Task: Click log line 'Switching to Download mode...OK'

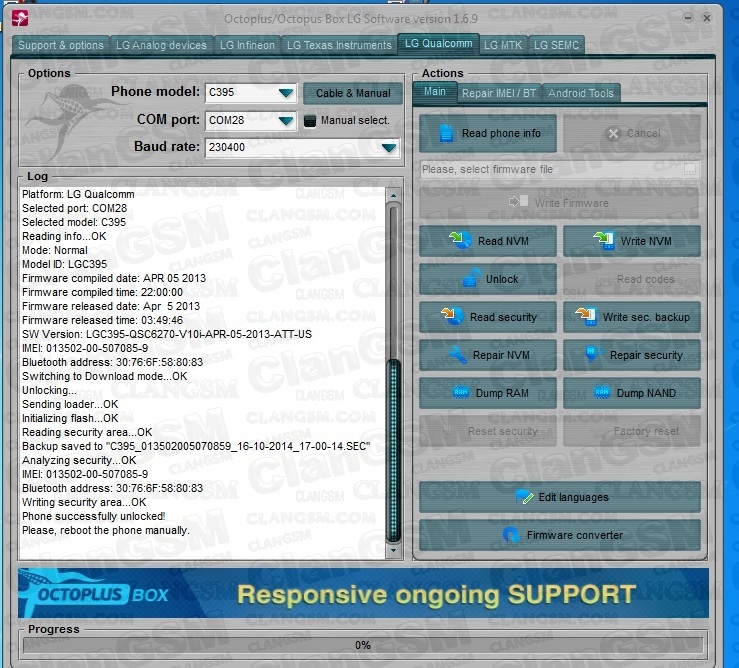Action: 104,376
